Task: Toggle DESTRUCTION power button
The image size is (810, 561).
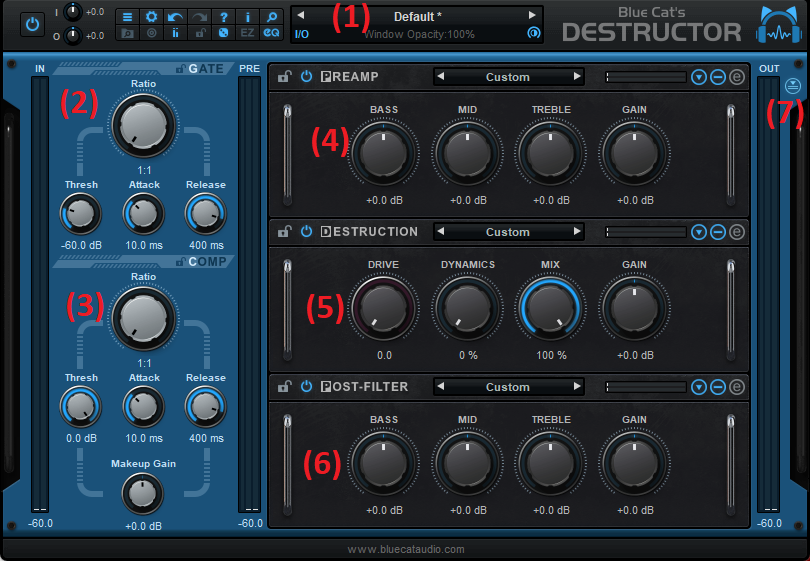Action: [x=306, y=231]
